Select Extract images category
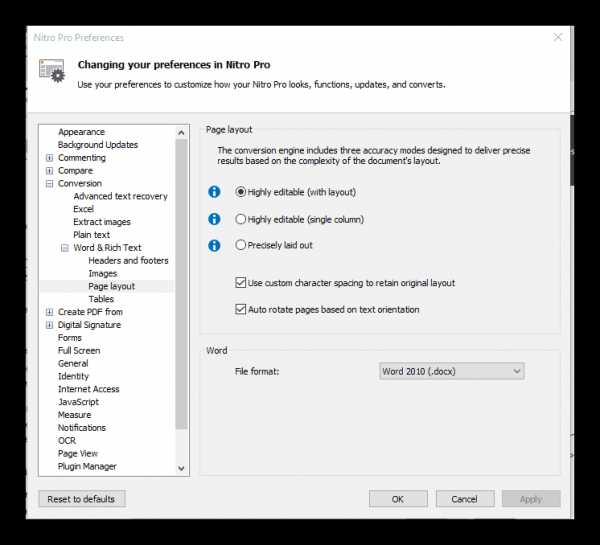The width and height of the screenshot is (600, 545). click(102, 222)
